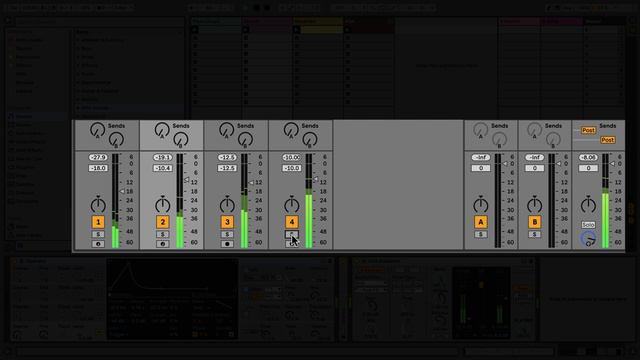
Task: Reset Master peak level -8.06
Action: pyautogui.click(x=588, y=157)
